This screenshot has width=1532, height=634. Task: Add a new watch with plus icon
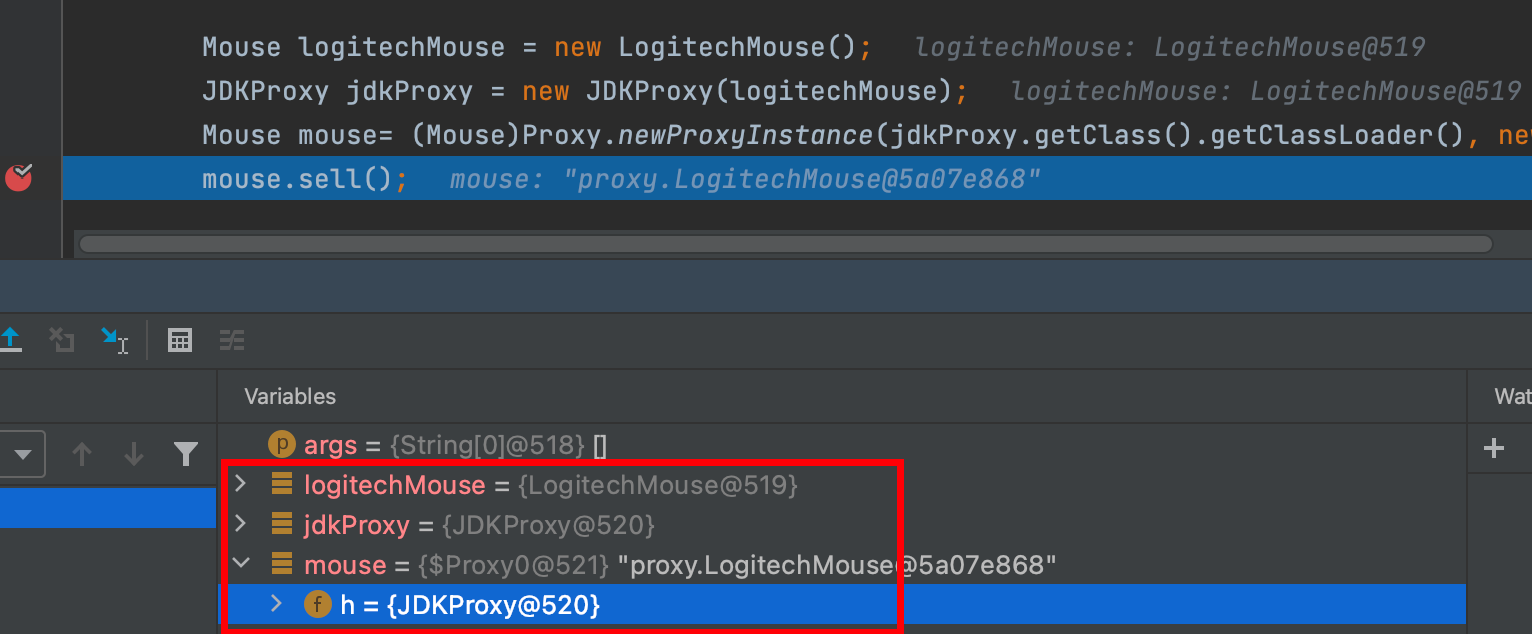point(1494,448)
